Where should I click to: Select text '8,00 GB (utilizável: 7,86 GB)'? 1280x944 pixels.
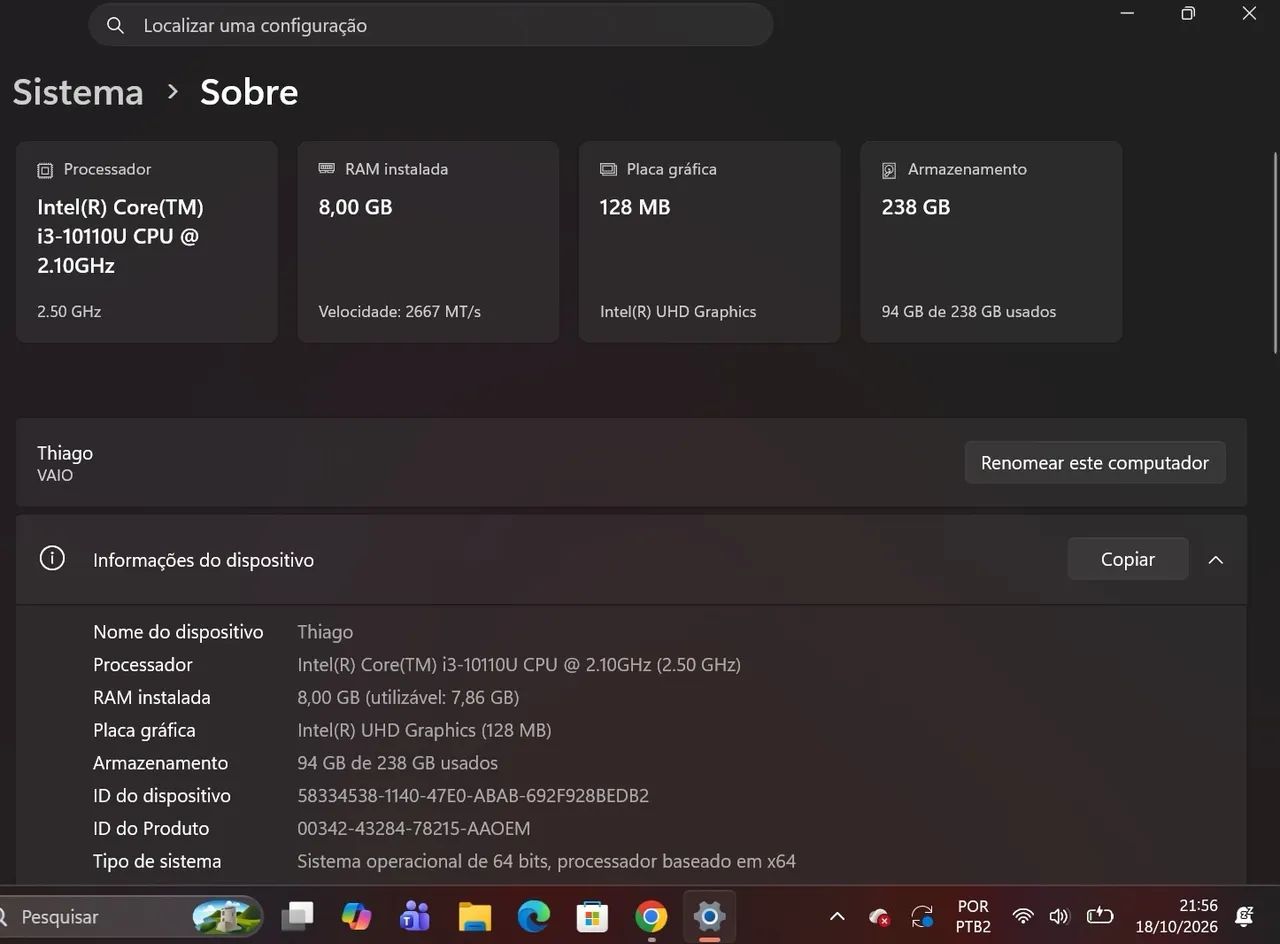point(408,698)
